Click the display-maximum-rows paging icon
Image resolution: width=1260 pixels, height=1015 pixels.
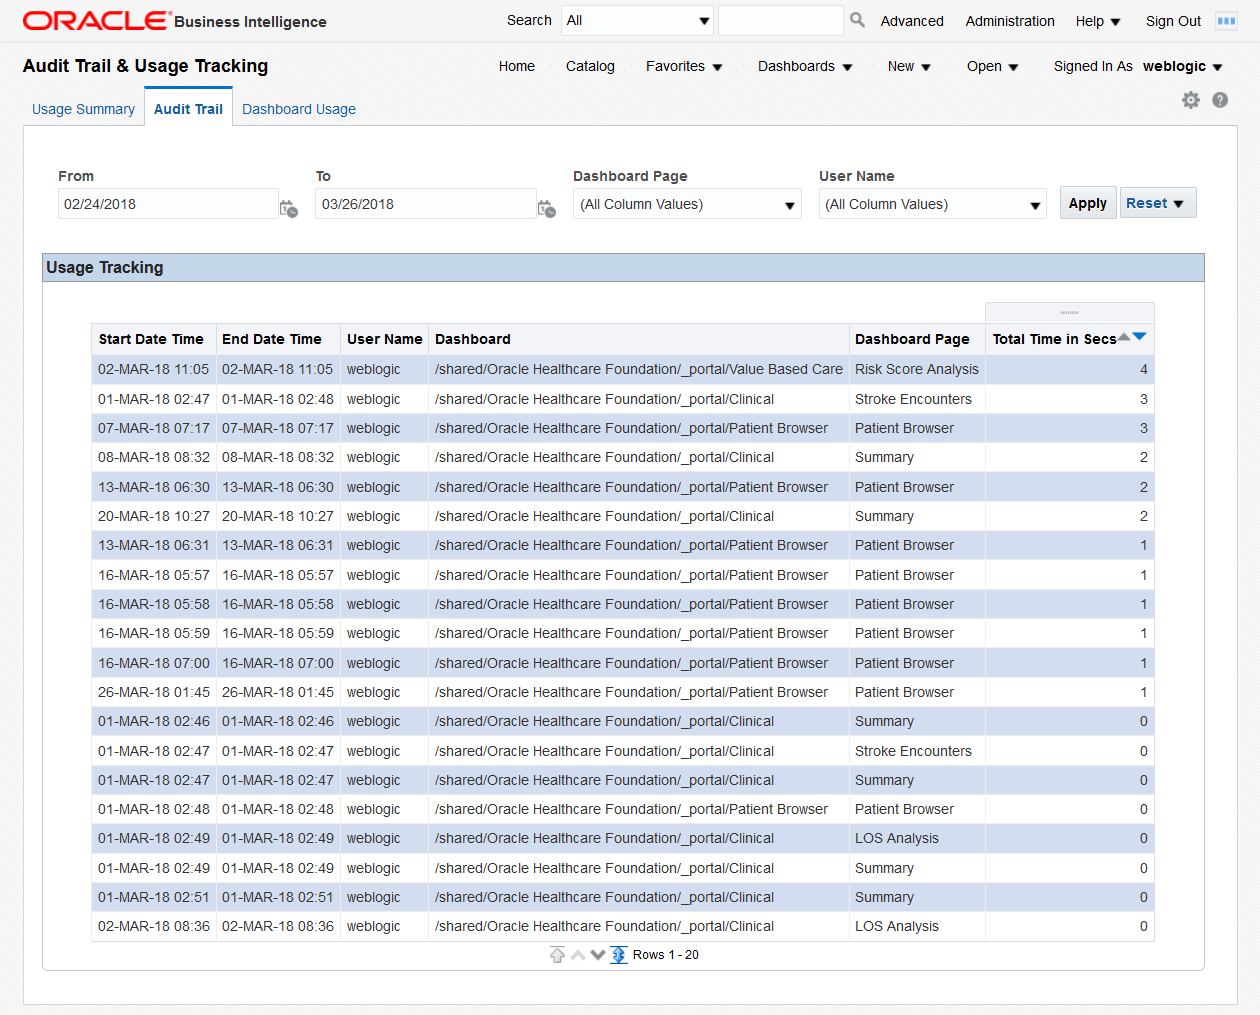click(618, 954)
